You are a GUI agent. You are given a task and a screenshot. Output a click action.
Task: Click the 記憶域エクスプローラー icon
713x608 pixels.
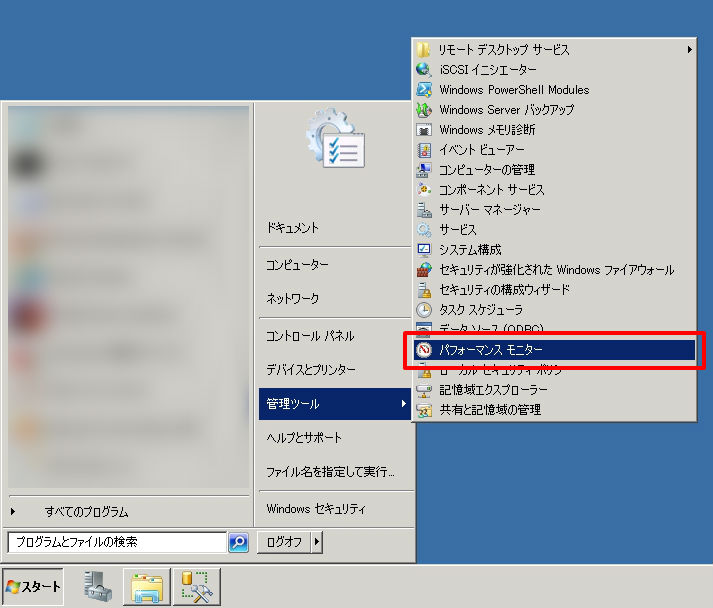[x=424, y=390]
